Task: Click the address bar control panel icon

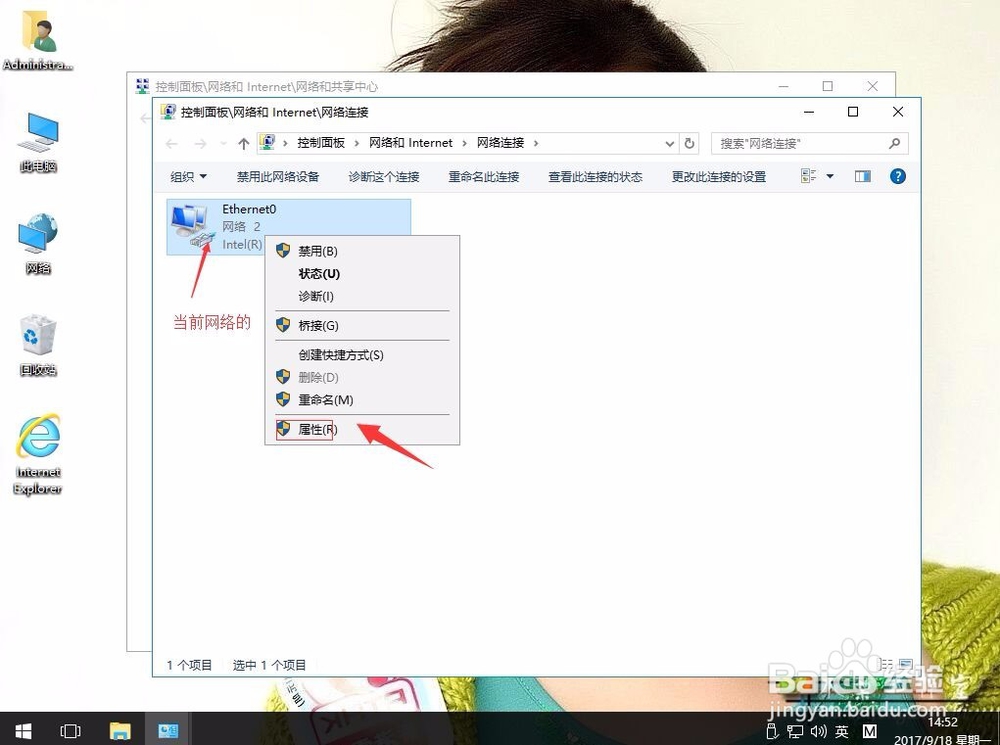Action: tap(268, 142)
